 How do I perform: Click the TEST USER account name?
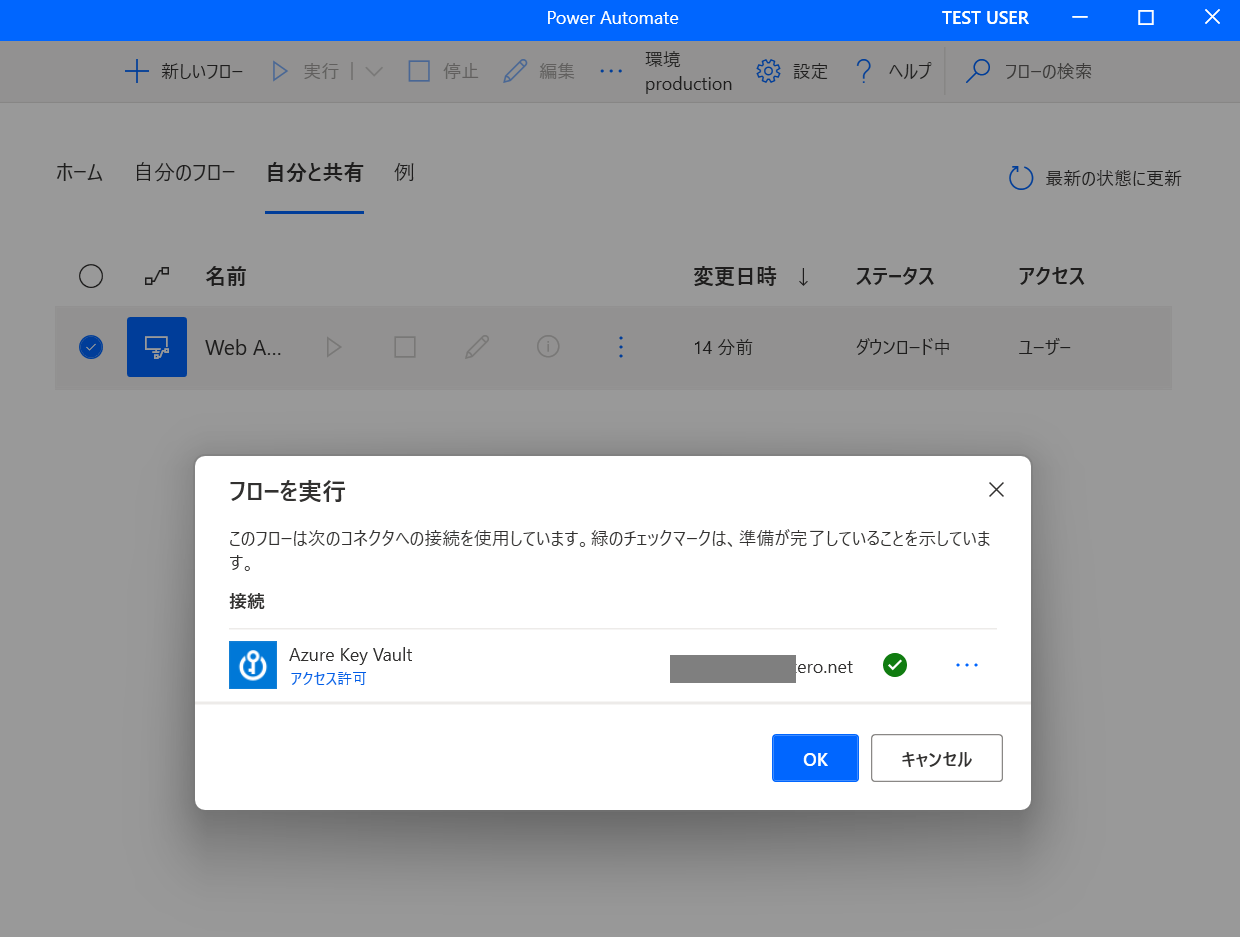985,18
